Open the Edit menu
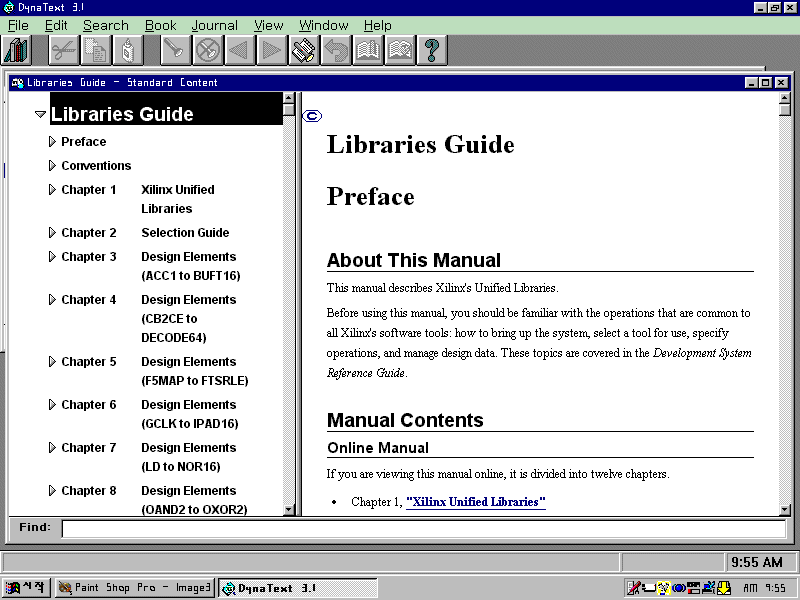This screenshot has width=800, height=600. pyautogui.click(x=56, y=26)
